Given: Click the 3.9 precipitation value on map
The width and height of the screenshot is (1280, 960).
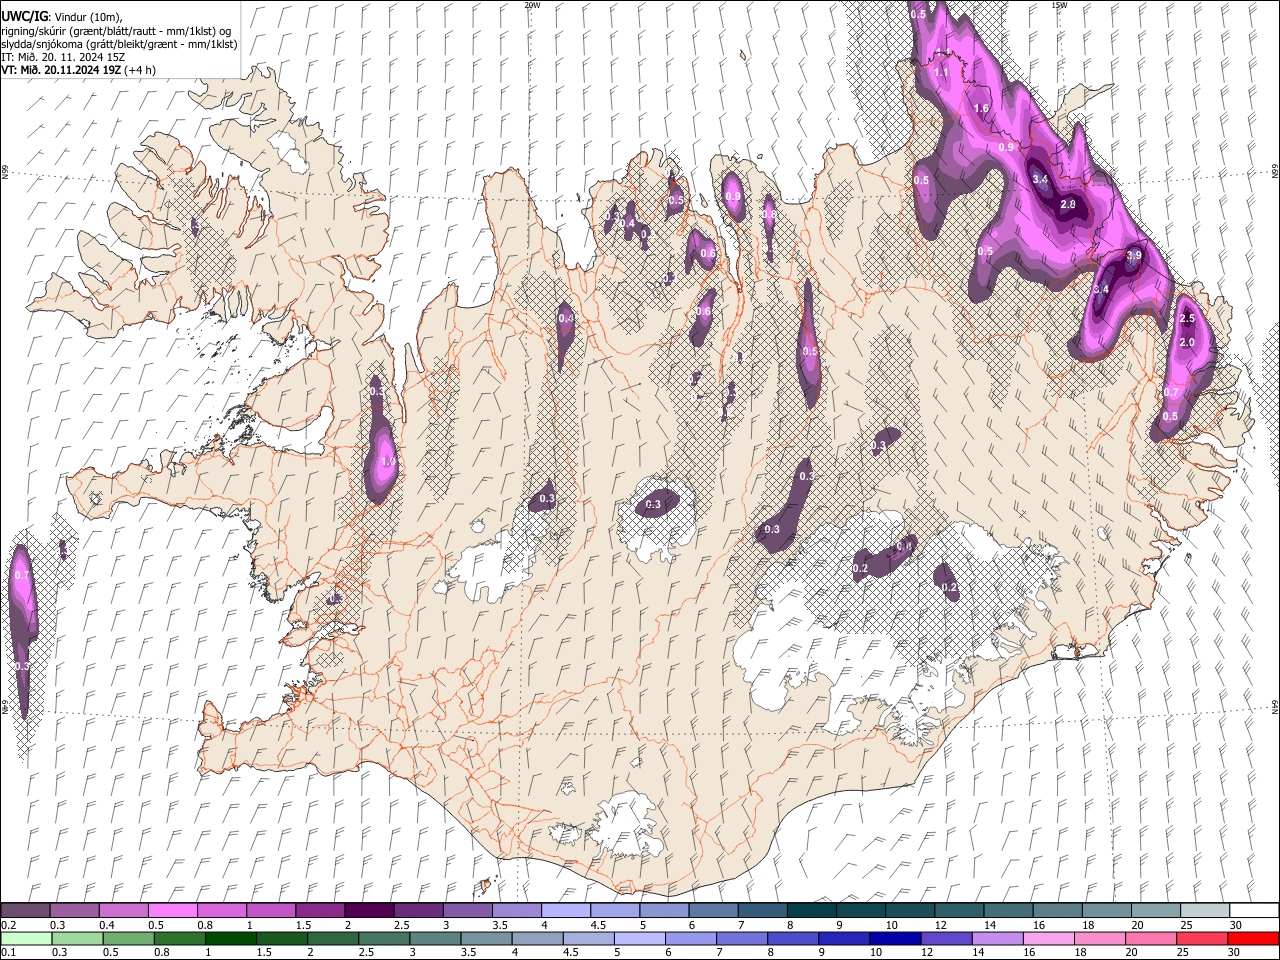Looking at the screenshot, I should [x=1133, y=256].
